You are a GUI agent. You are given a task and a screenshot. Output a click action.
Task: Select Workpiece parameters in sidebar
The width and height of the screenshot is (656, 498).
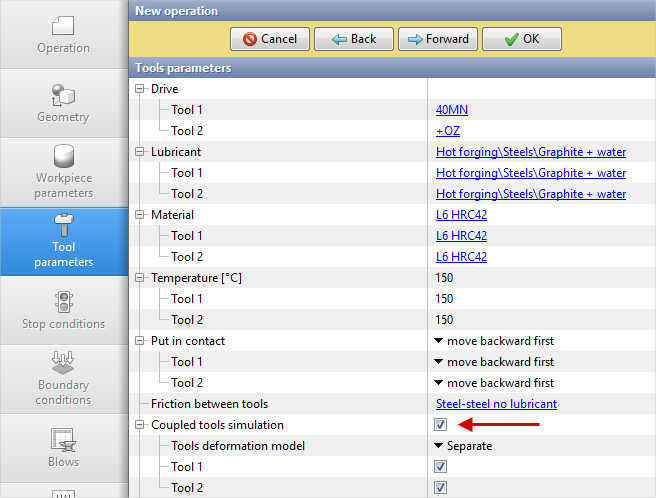click(x=63, y=171)
